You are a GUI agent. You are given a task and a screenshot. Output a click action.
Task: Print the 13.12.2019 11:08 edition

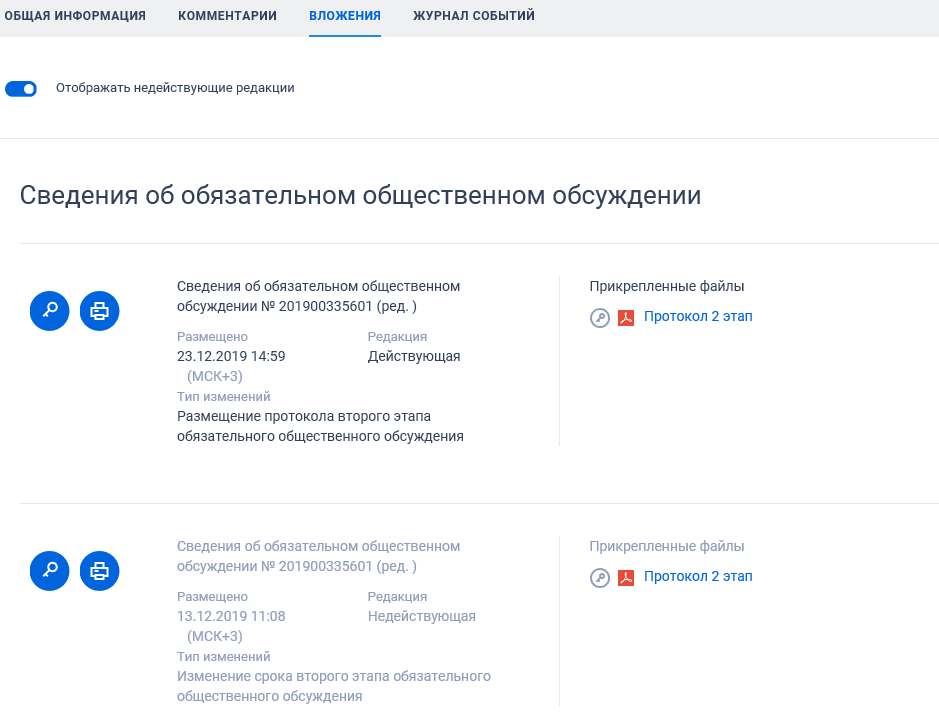99,571
